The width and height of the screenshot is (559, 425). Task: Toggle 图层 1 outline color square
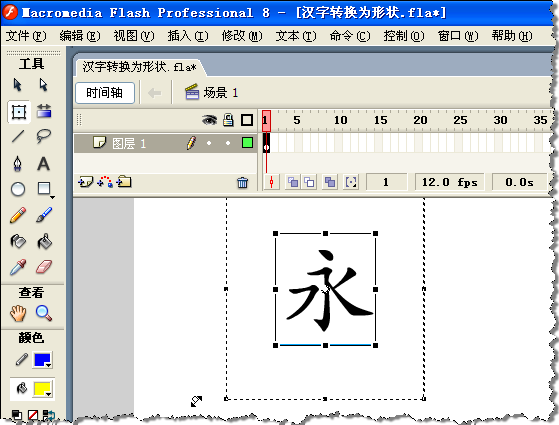pyautogui.click(x=247, y=143)
